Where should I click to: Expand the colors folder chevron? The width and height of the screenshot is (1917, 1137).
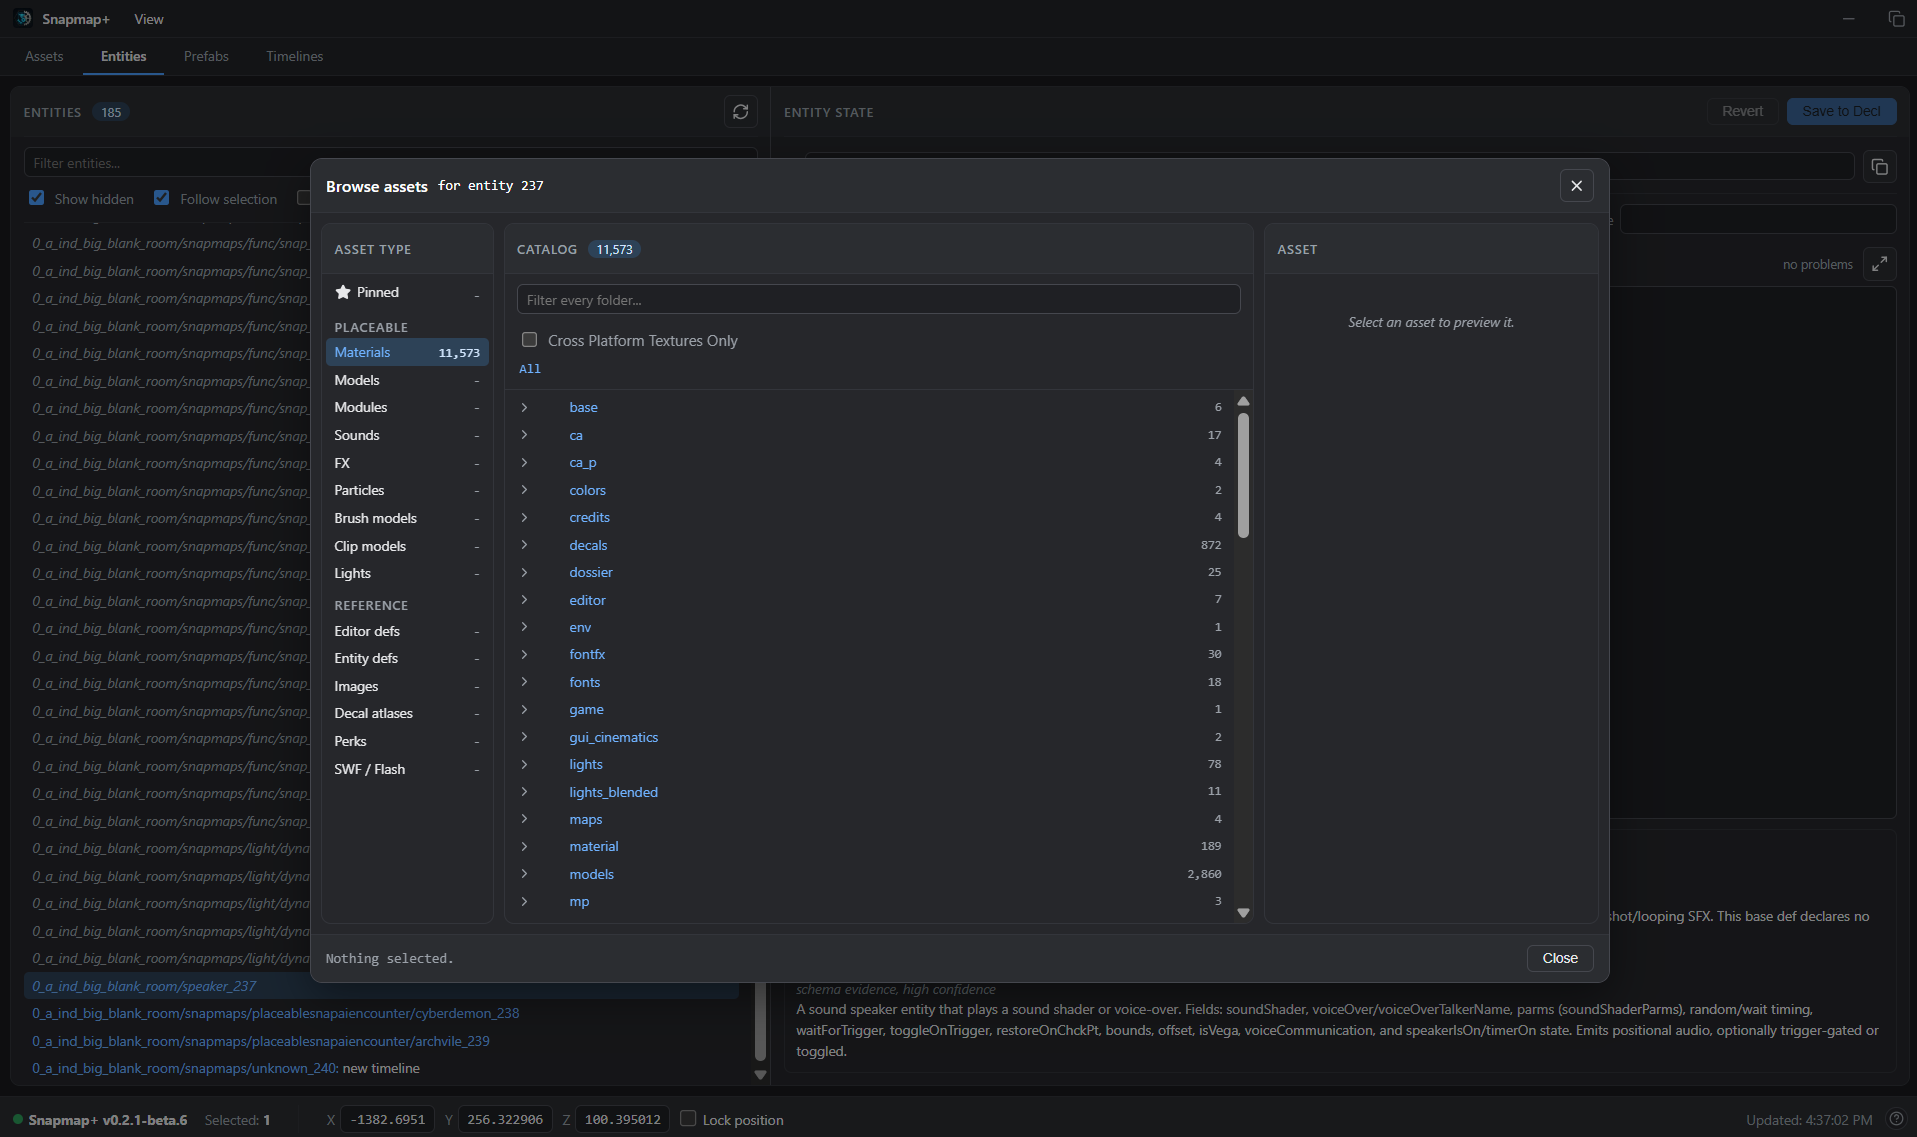click(x=524, y=490)
